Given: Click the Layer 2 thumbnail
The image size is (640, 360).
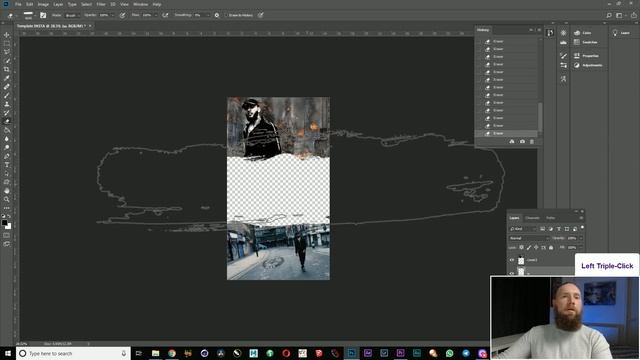Looking at the screenshot, I should [521, 260].
